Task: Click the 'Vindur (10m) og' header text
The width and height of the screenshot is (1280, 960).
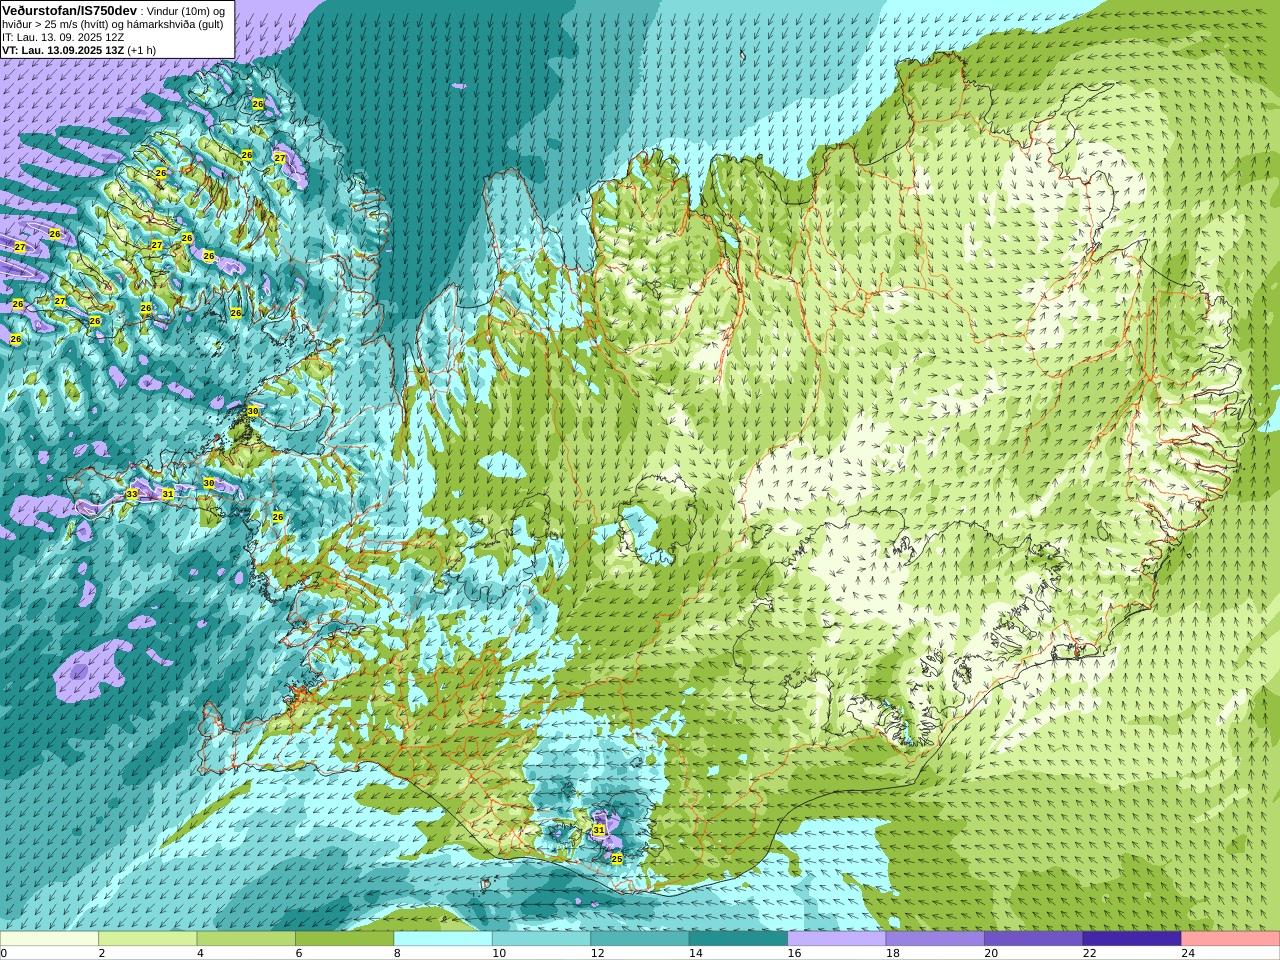Action: pyautogui.click(x=185, y=10)
